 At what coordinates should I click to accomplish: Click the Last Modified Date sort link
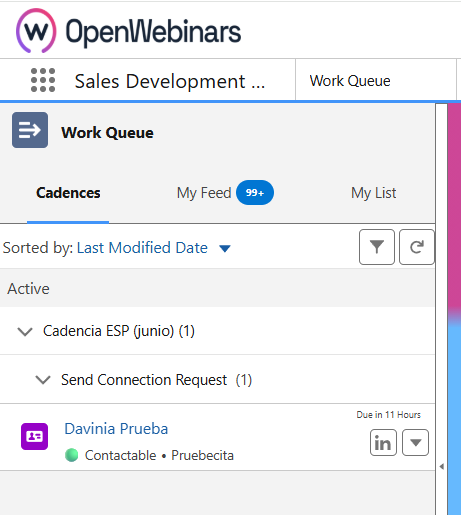tap(142, 248)
